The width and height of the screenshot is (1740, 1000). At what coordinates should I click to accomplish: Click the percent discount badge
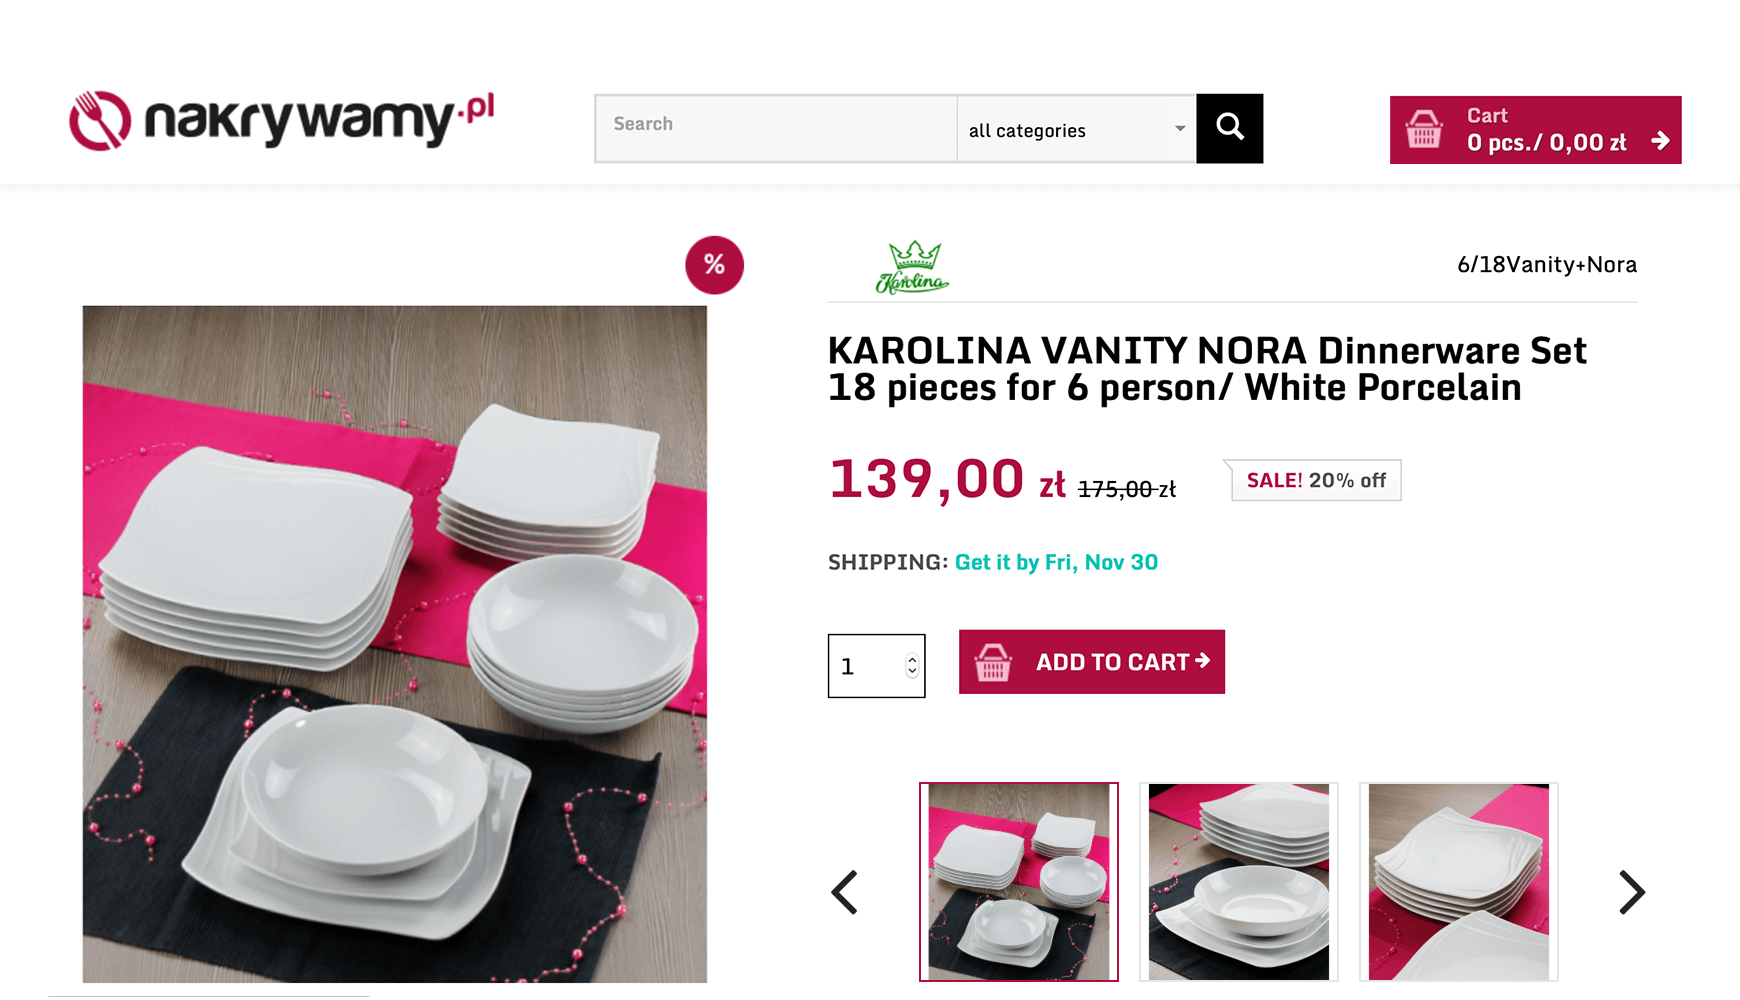tap(714, 265)
